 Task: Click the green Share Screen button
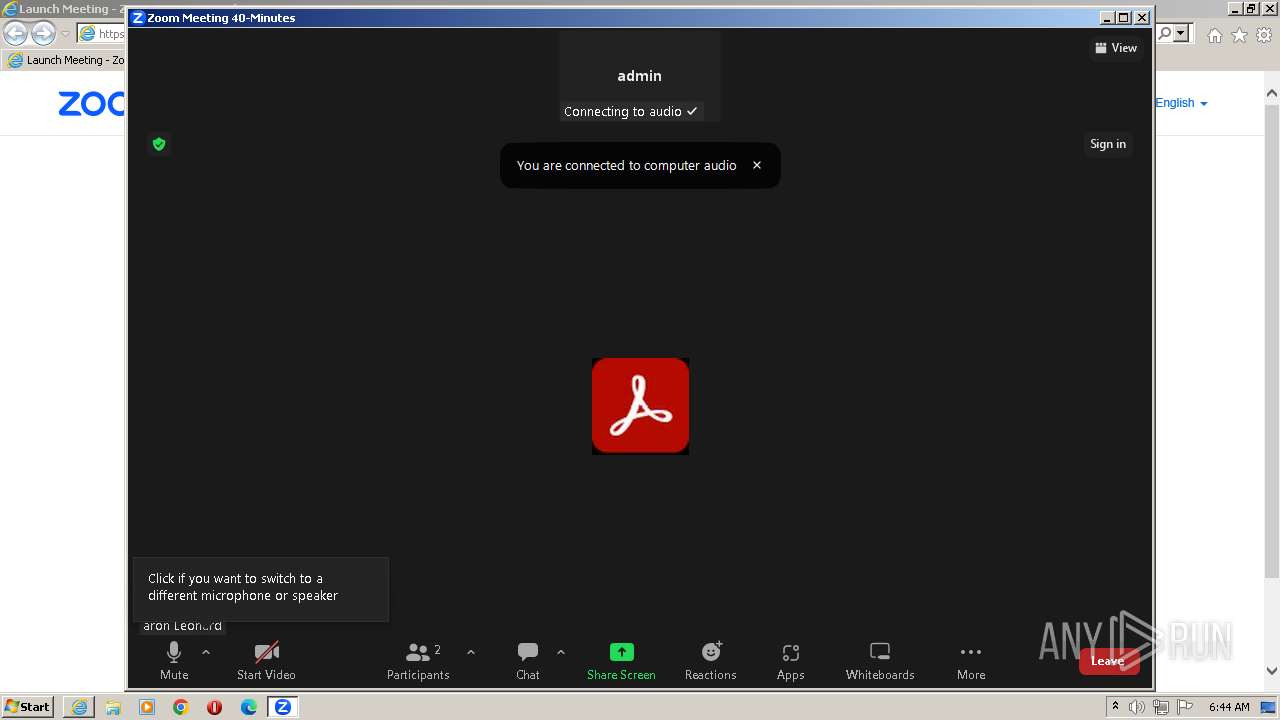pyautogui.click(x=621, y=661)
